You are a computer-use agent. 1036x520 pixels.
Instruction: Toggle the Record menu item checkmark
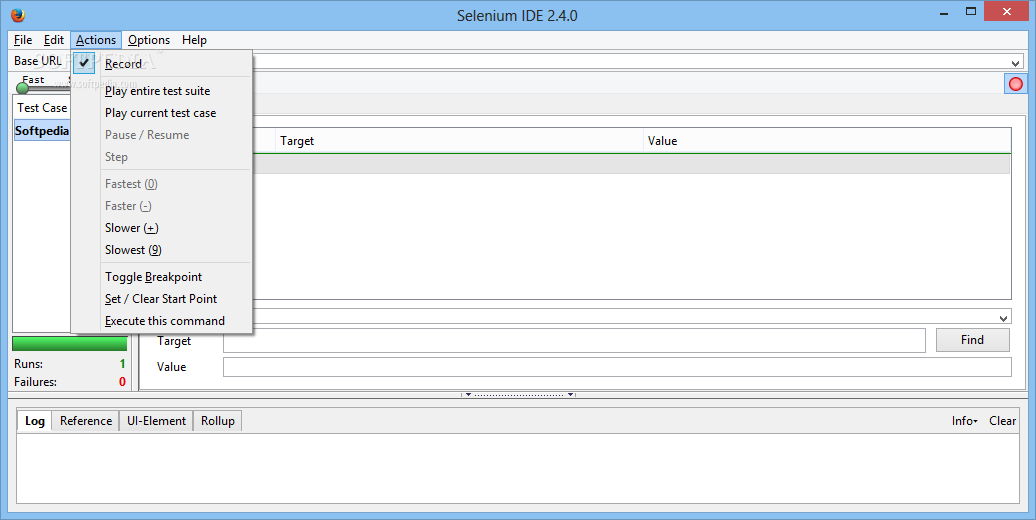pos(84,63)
